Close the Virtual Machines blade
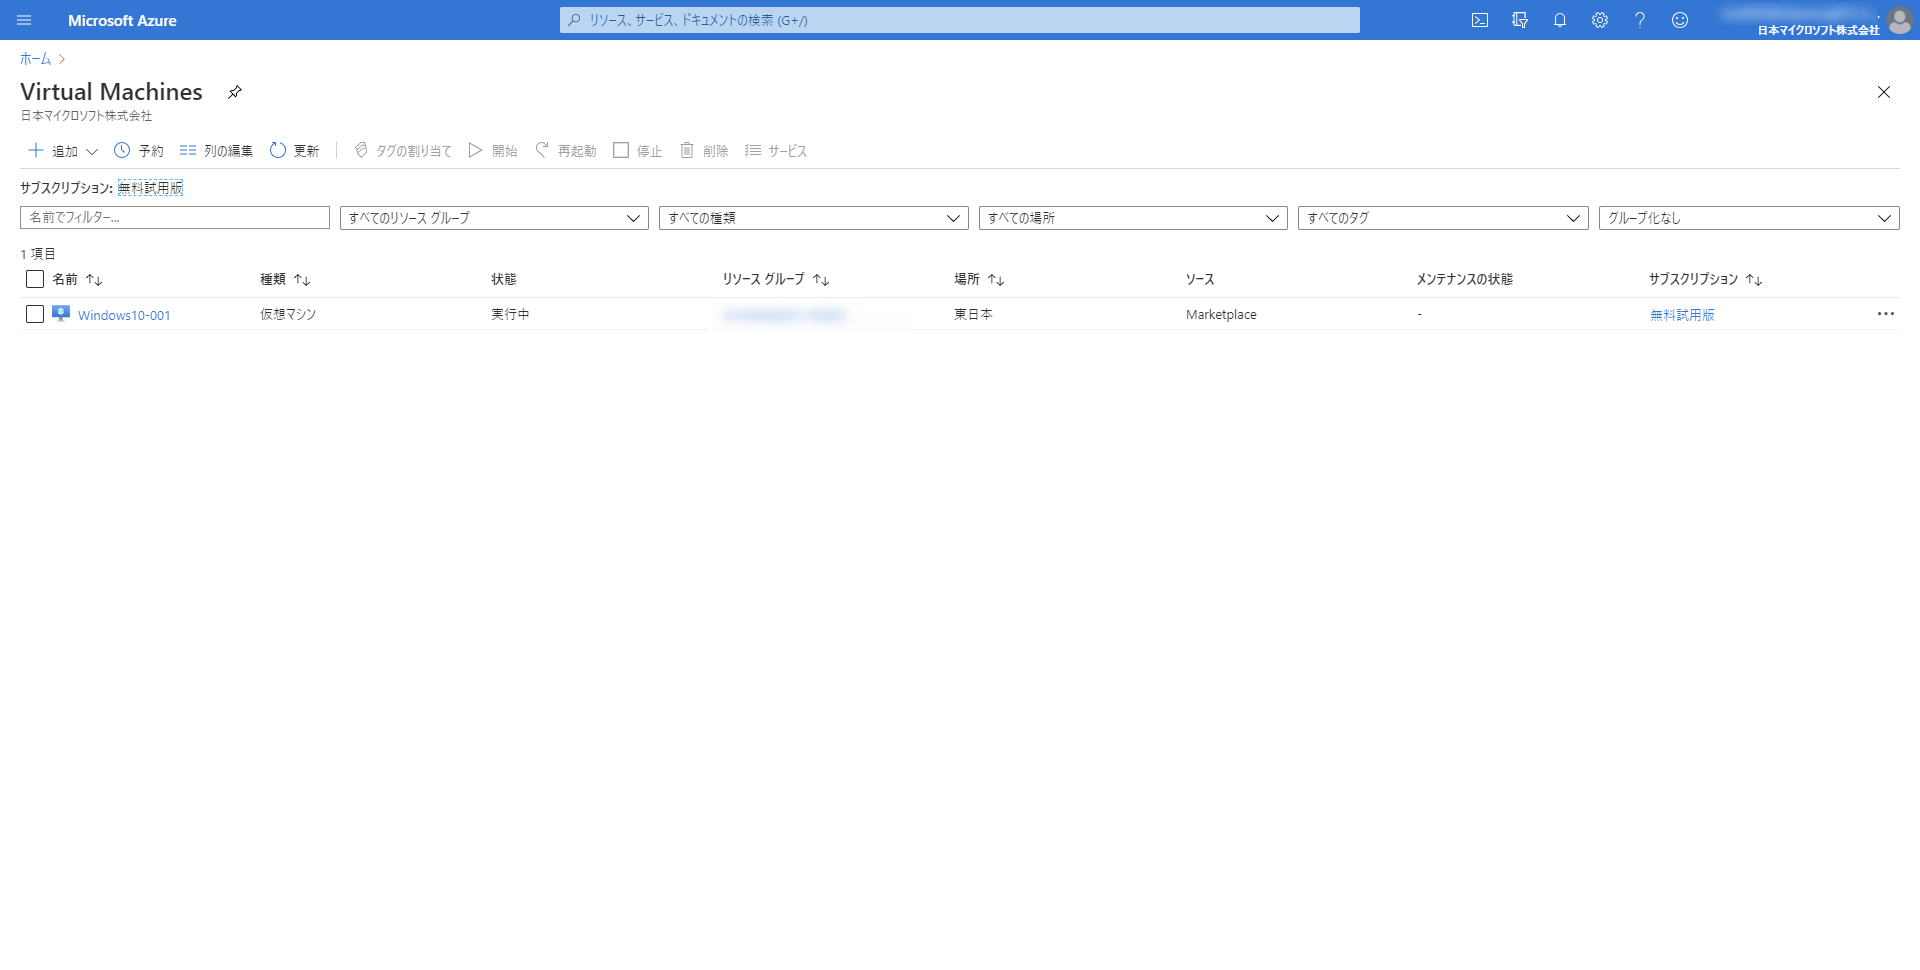 [1884, 92]
